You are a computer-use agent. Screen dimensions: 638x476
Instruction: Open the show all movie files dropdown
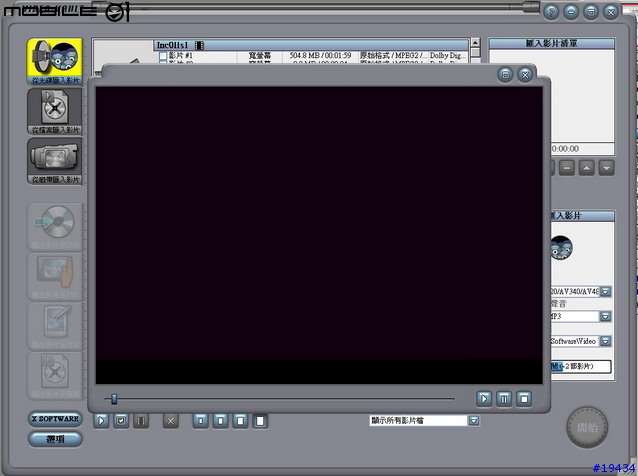pyautogui.click(x=474, y=421)
